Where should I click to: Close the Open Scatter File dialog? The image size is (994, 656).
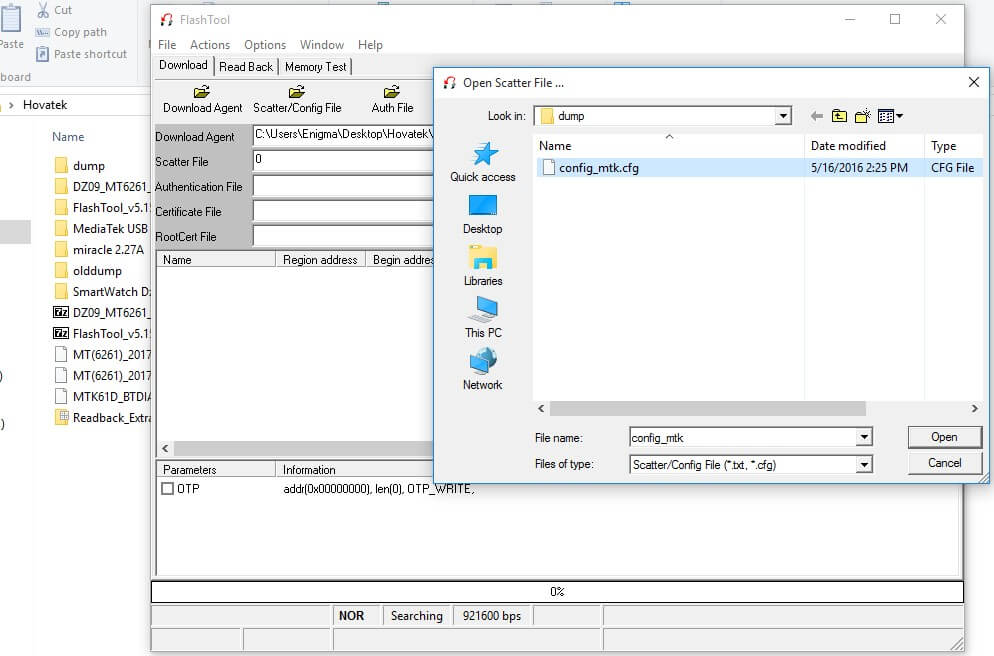click(x=974, y=82)
